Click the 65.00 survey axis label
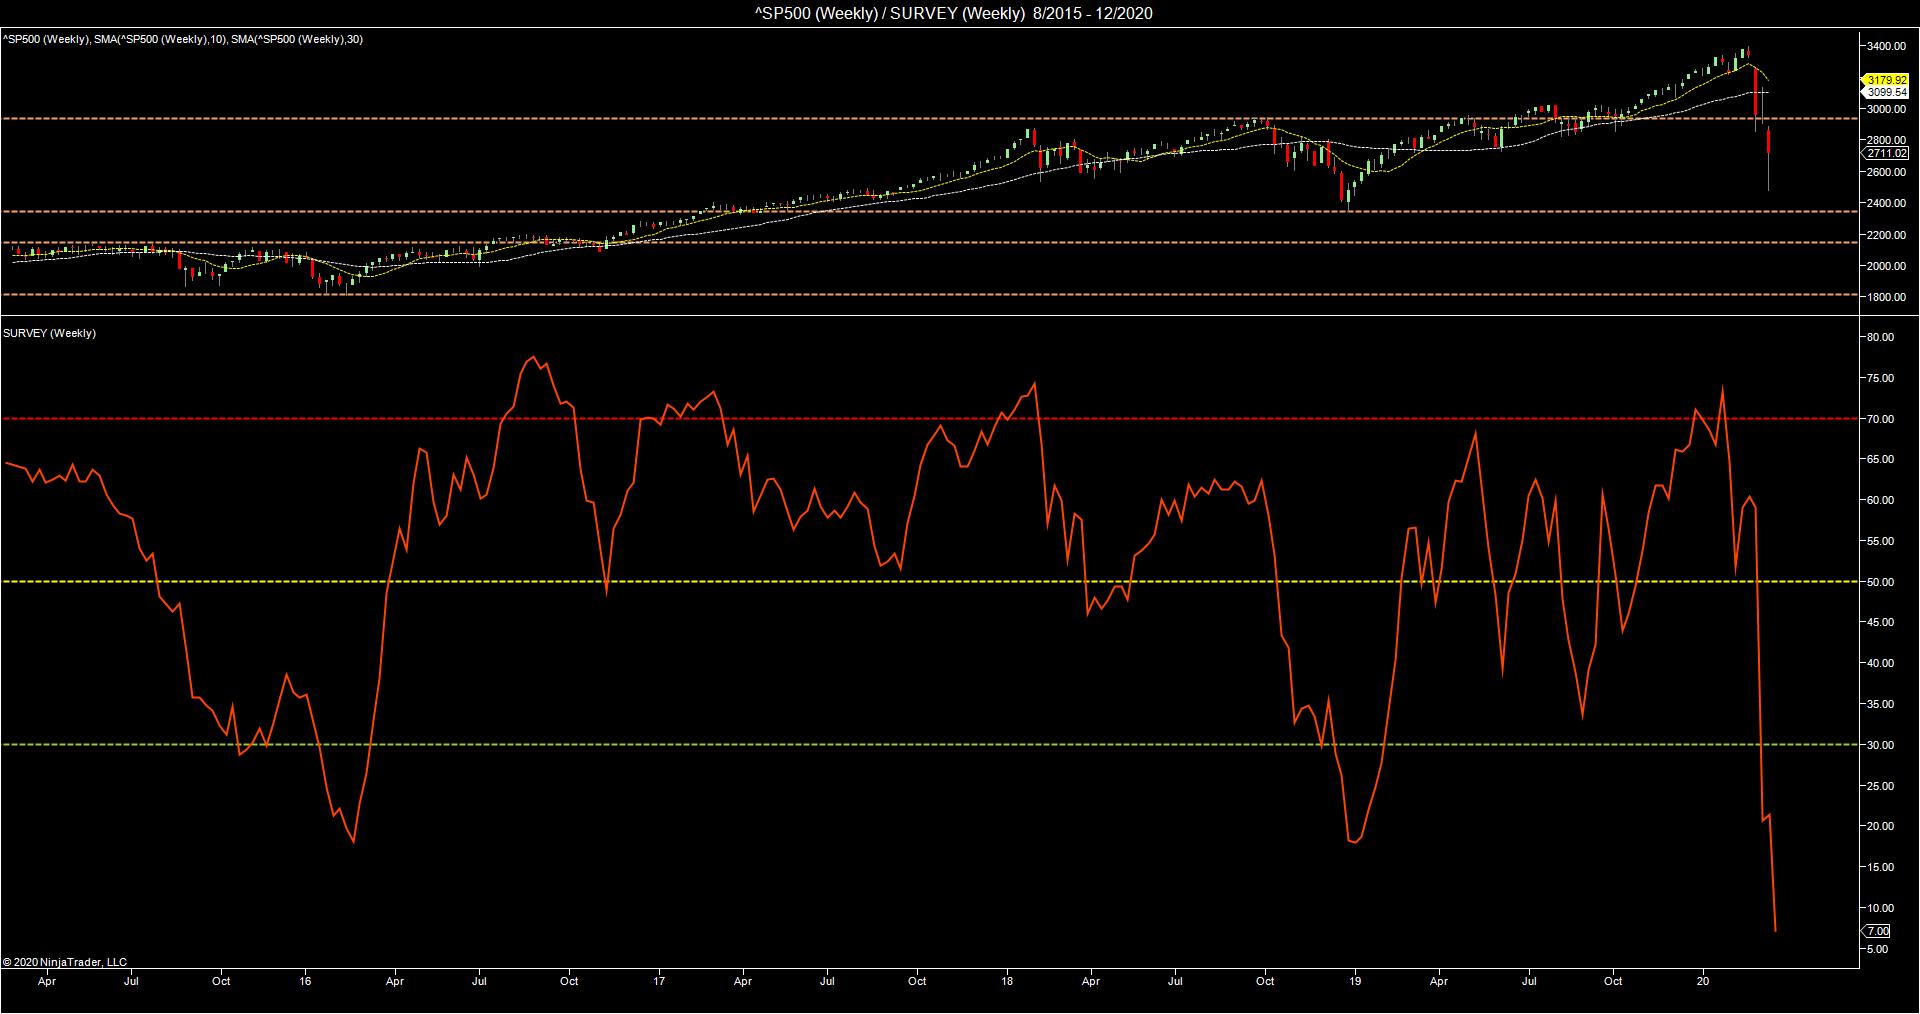The image size is (1920, 1014). point(1880,459)
